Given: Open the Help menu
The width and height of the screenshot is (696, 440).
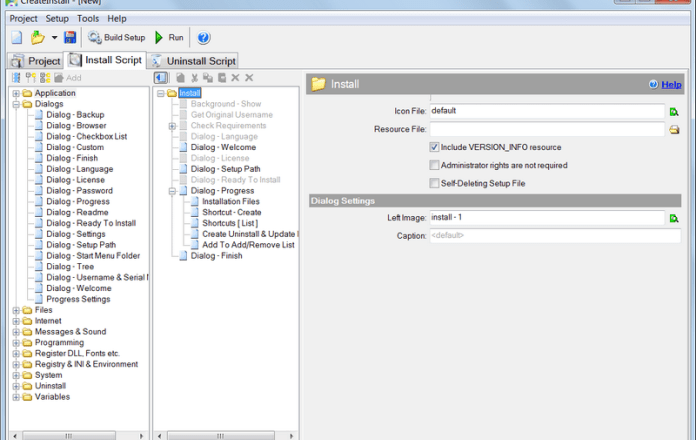Looking at the screenshot, I should coord(117,19).
